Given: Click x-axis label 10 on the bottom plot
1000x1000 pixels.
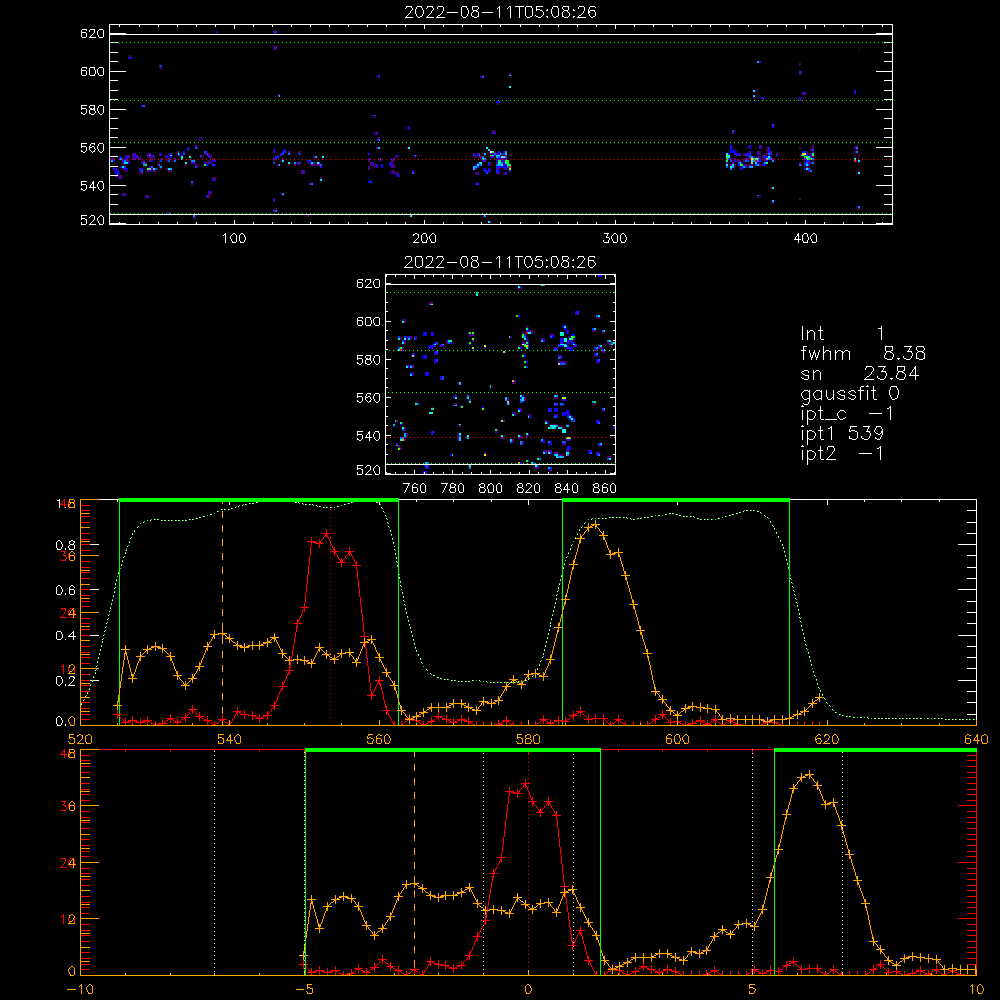Looking at the screenshot, I should tap(976, 989).
